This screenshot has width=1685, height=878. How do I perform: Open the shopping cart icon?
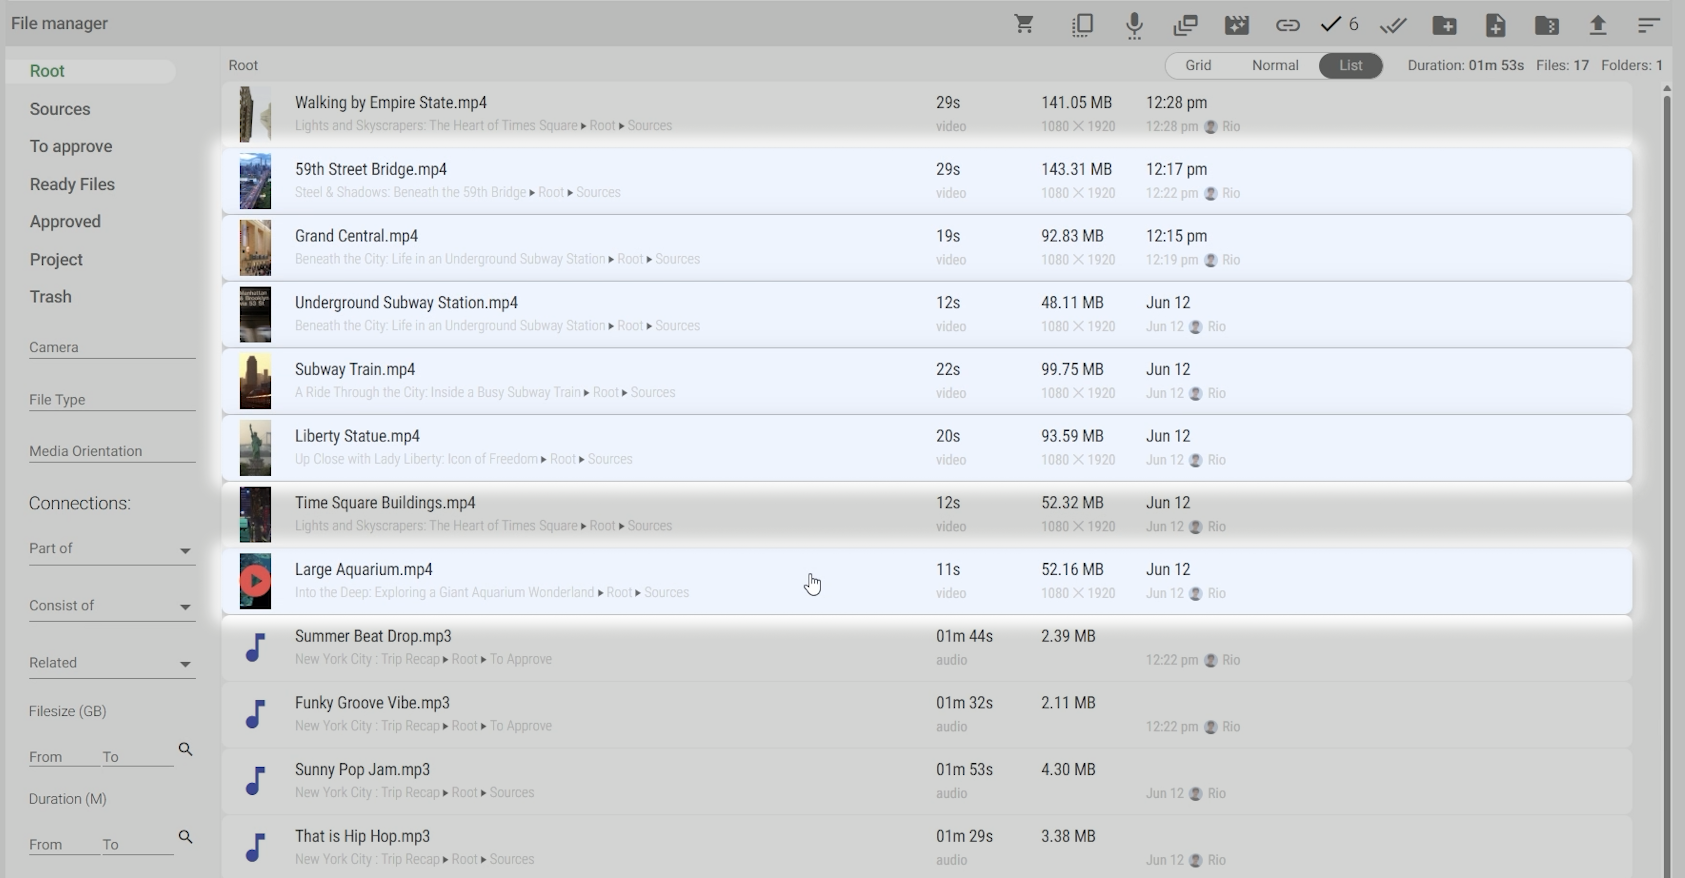click(x=1024, y=24)
